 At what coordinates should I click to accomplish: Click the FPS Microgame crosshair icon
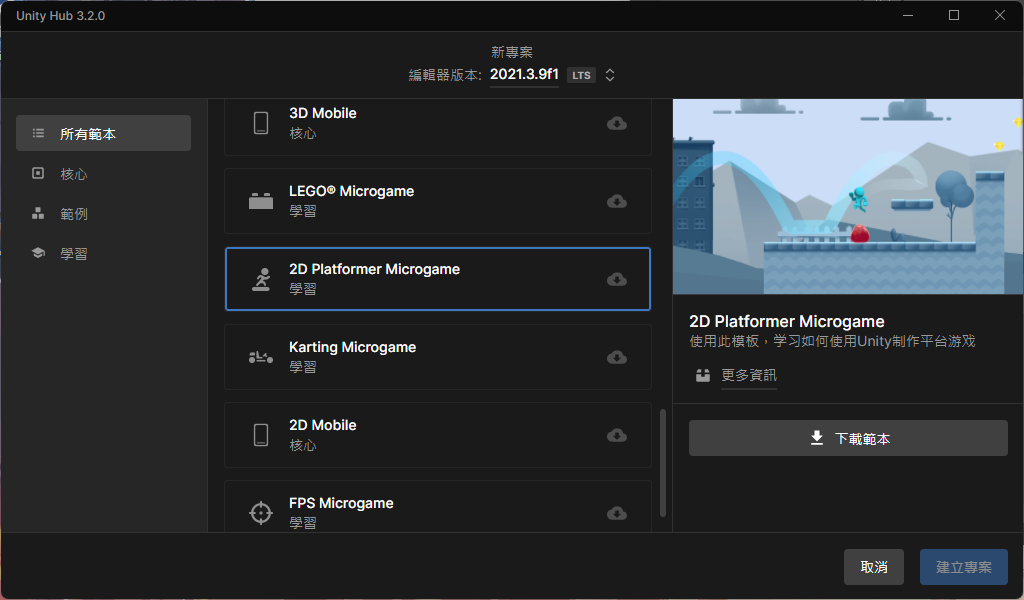tap(261, 513)
